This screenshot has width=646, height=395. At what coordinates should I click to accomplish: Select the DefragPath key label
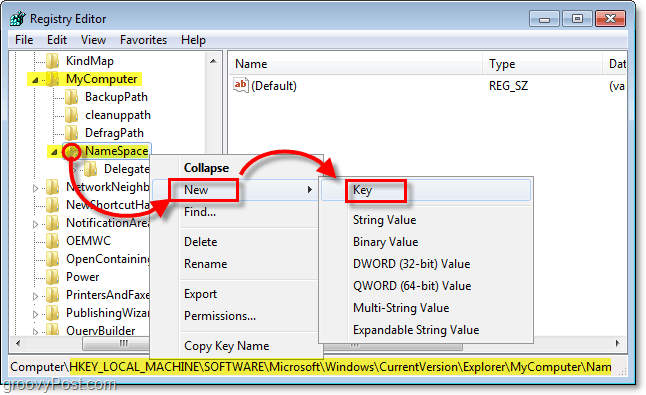(x=114, y=133)
